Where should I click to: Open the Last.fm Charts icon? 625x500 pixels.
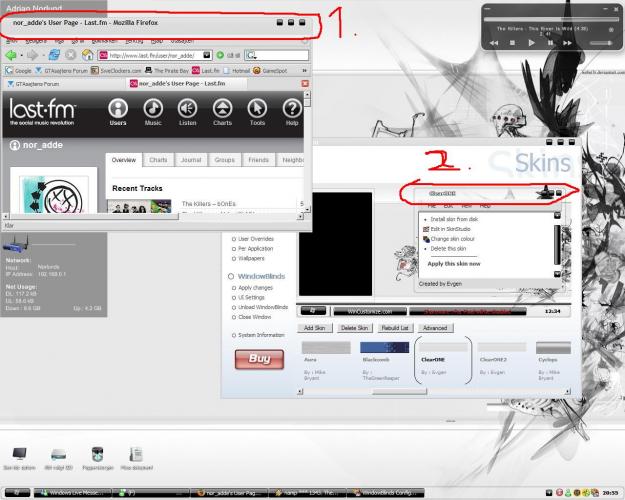223,109
